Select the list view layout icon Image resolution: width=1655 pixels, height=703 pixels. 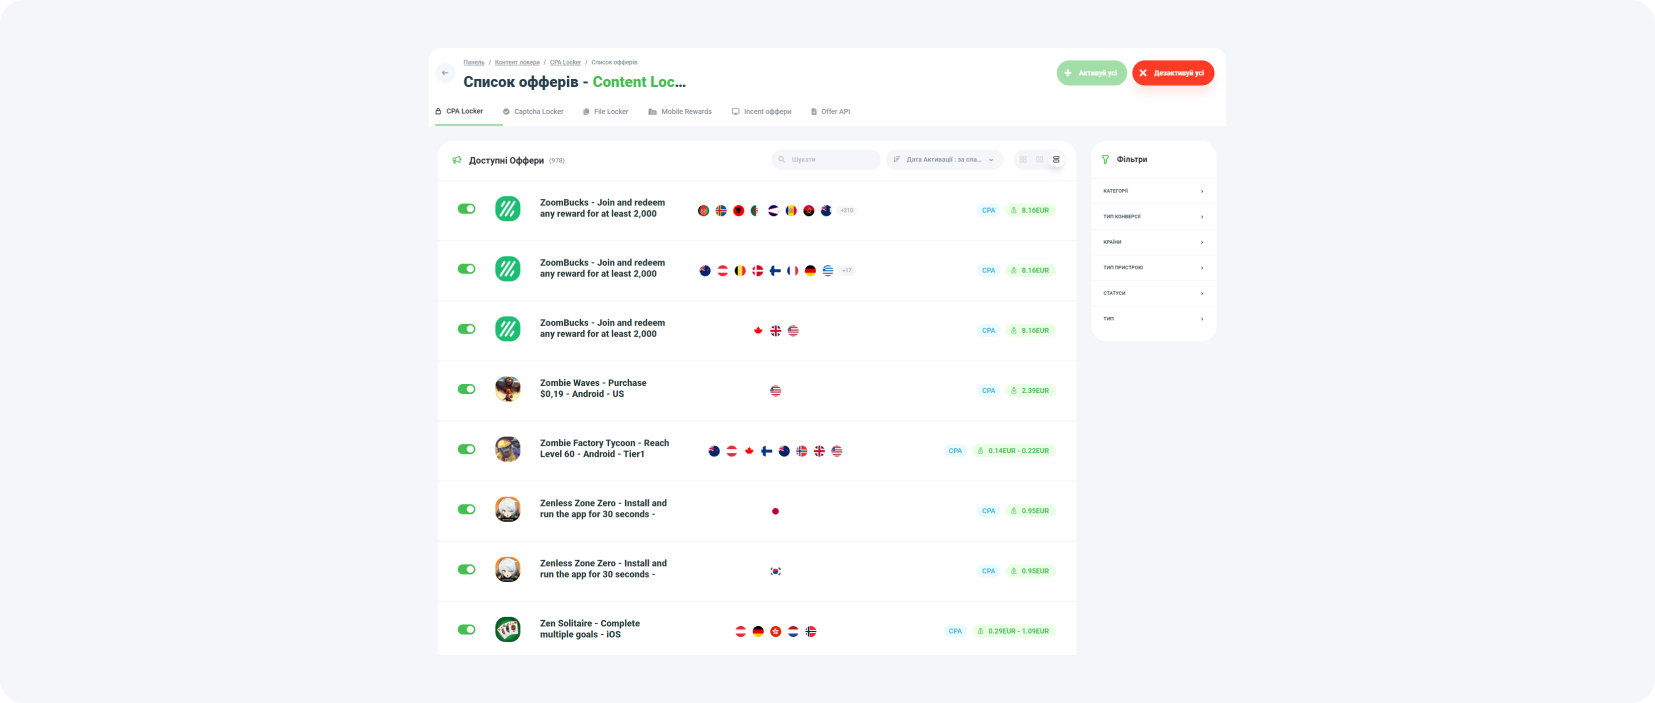(x=1056, y=160)
